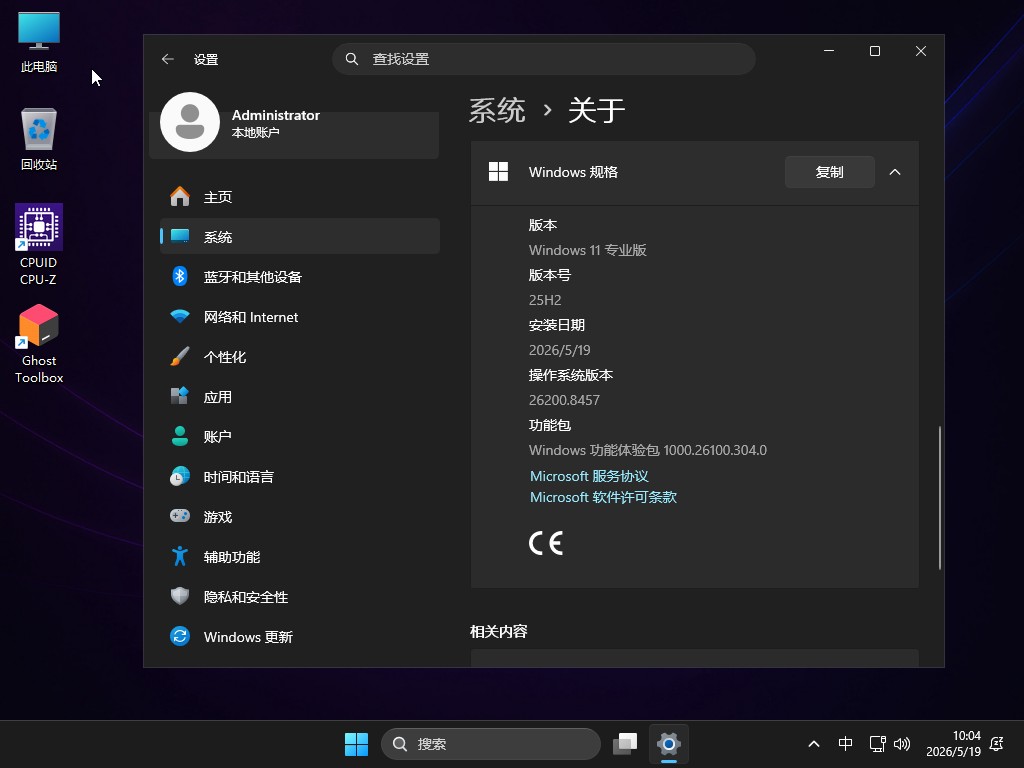Open 个性化 settings category
1024x768 pixels.
(x=300, y=357)
